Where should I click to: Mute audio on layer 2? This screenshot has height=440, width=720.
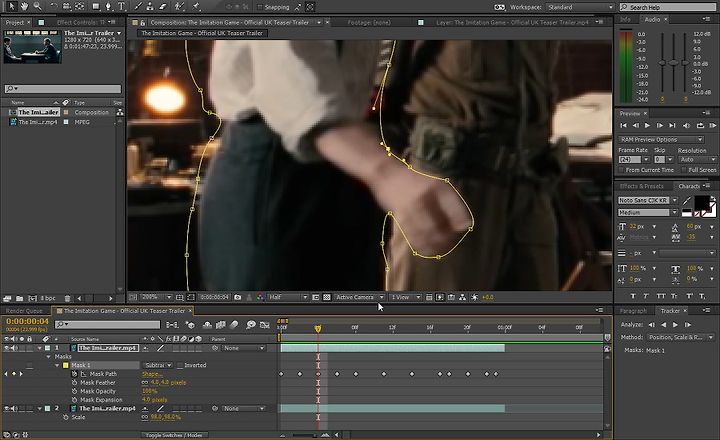(x=14, y=408)
